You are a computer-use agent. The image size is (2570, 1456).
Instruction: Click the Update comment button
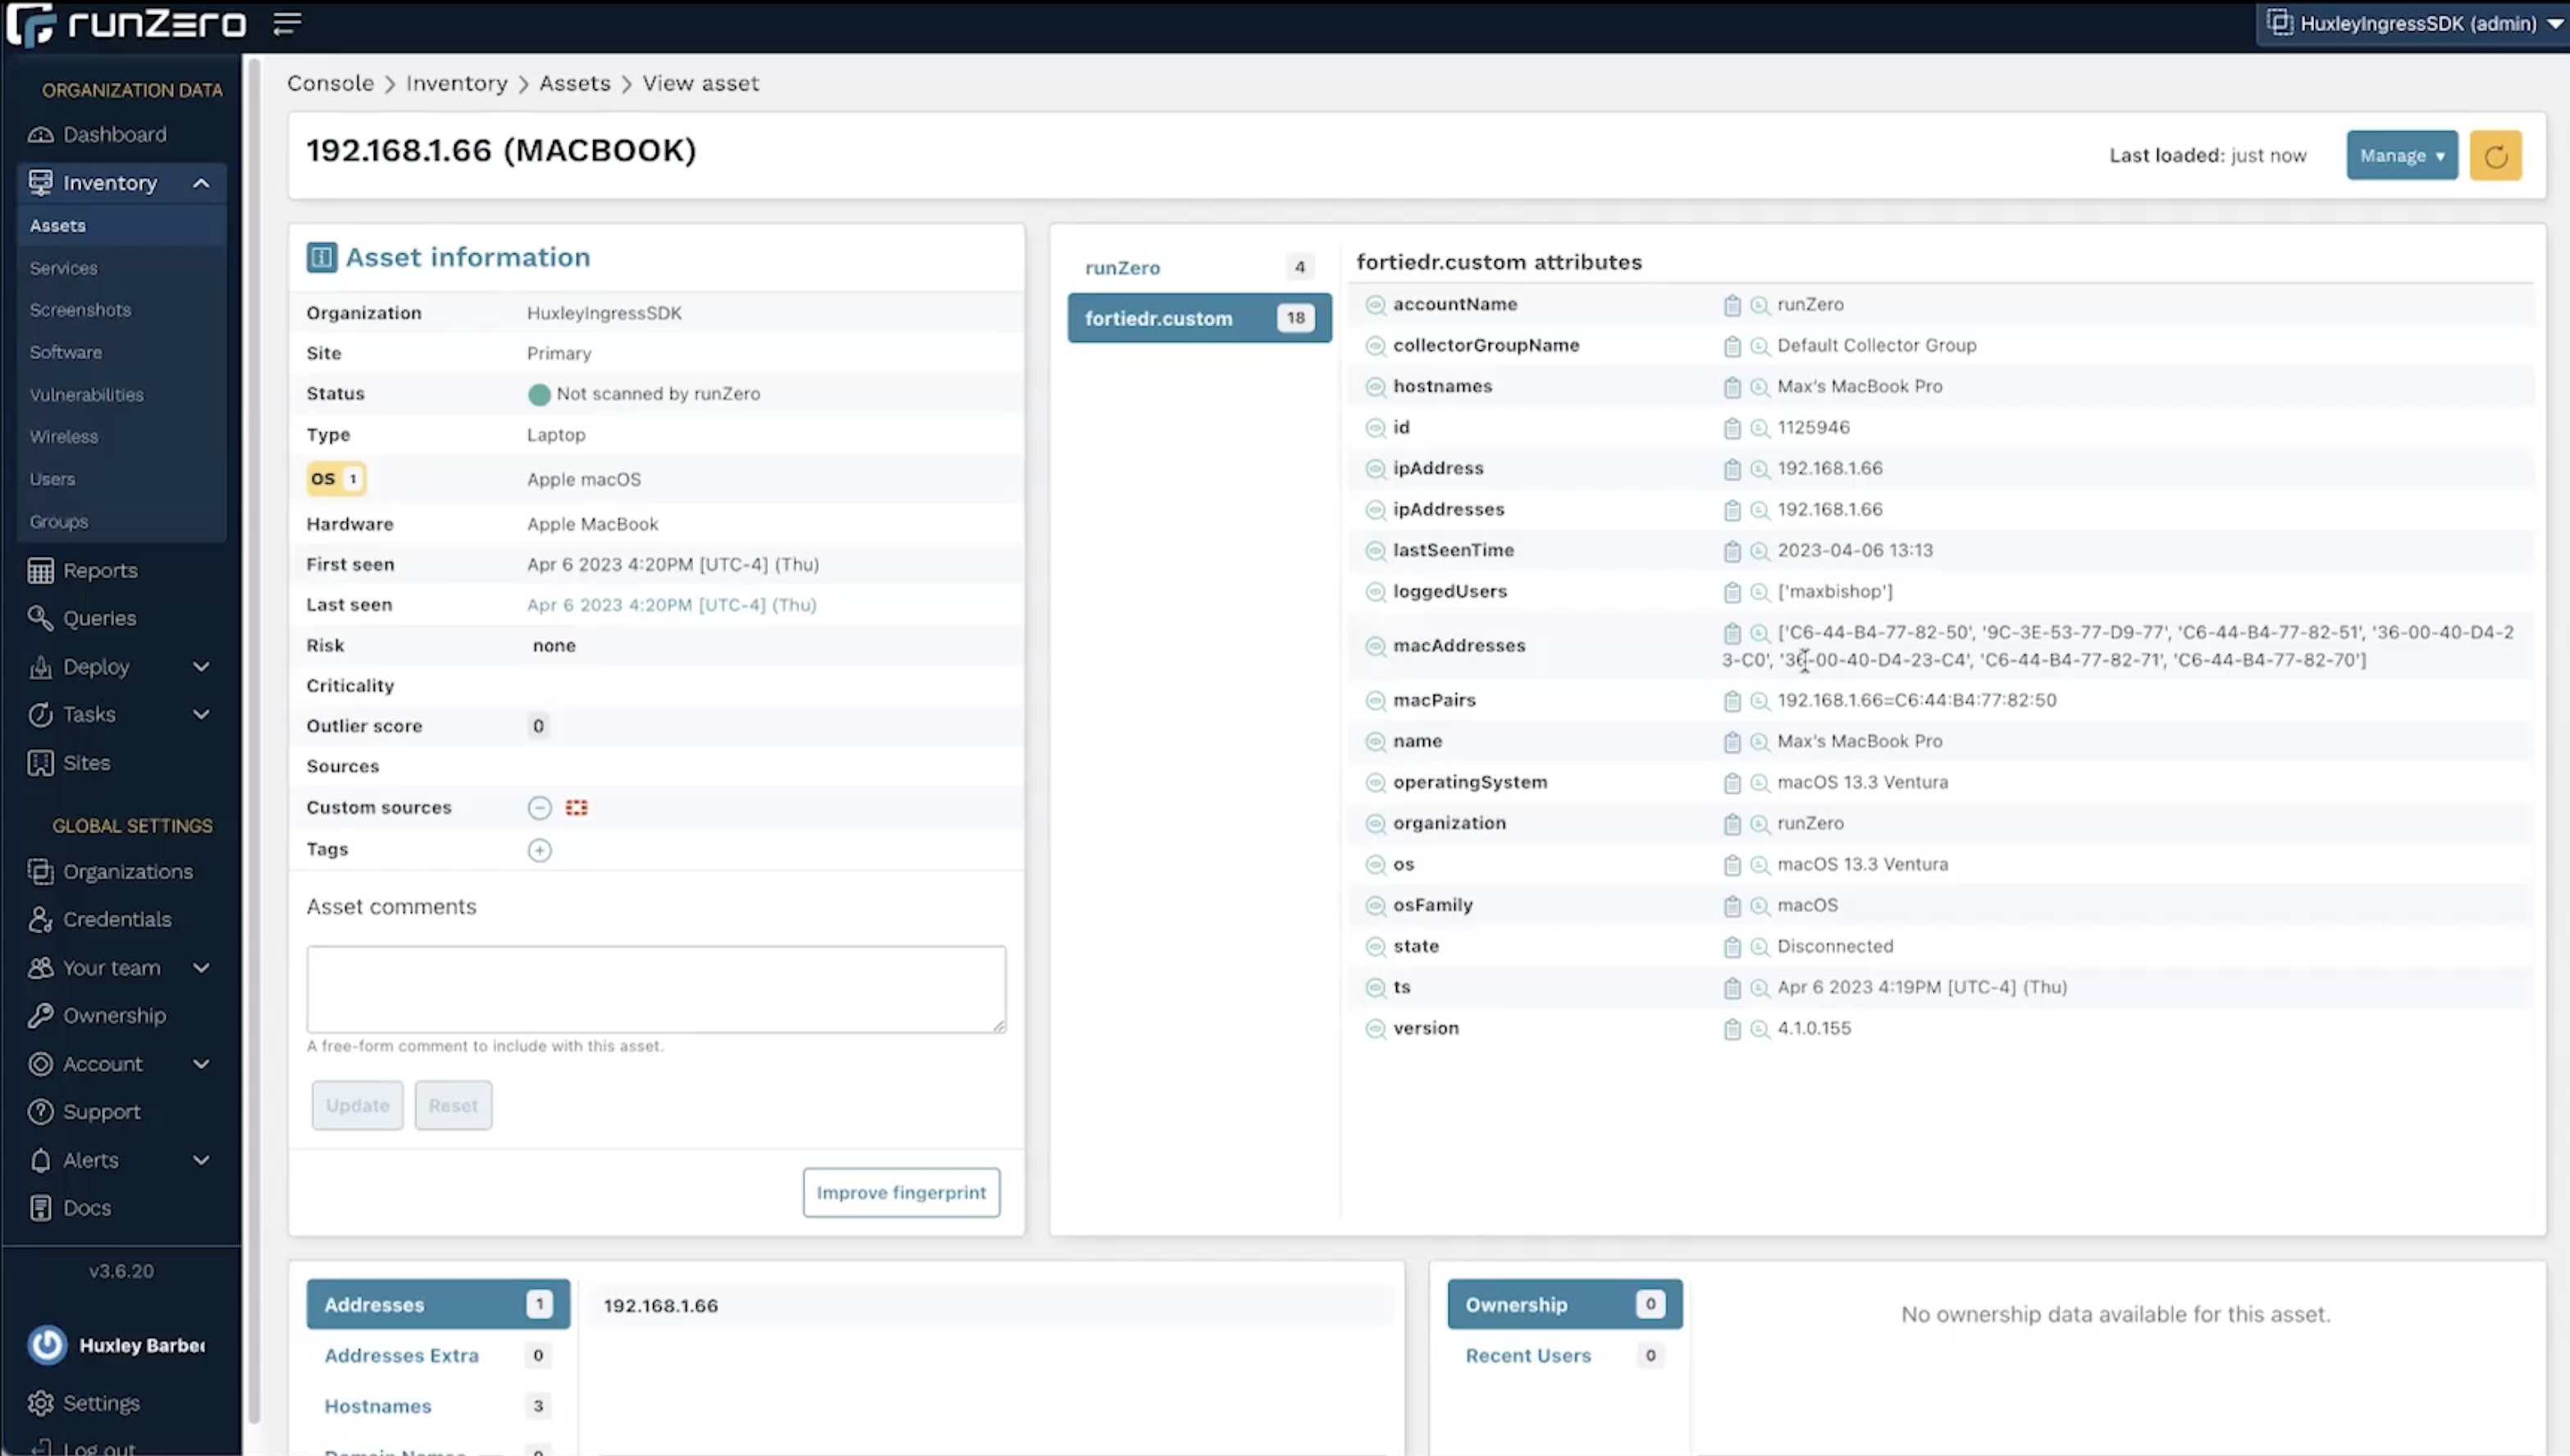tap(357, 1105)
